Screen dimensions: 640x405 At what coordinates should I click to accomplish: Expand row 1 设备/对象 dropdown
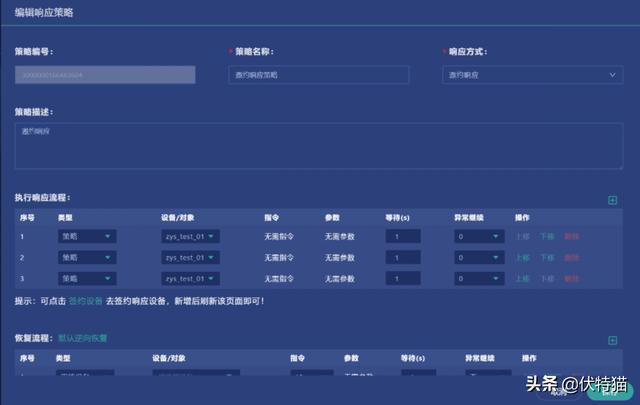(x=190, y=236)
